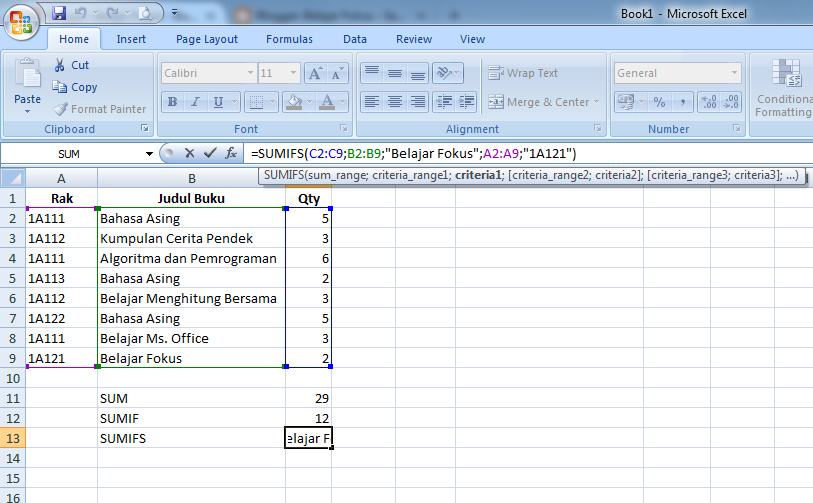Open the Fill Color dropdown arrow
813x503 pixels.
pyautogui.click(x=310, y=102)
